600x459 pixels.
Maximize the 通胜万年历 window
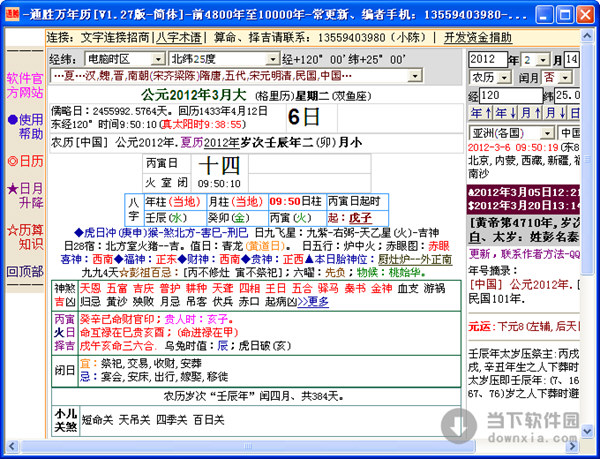[x=565, y=15]
